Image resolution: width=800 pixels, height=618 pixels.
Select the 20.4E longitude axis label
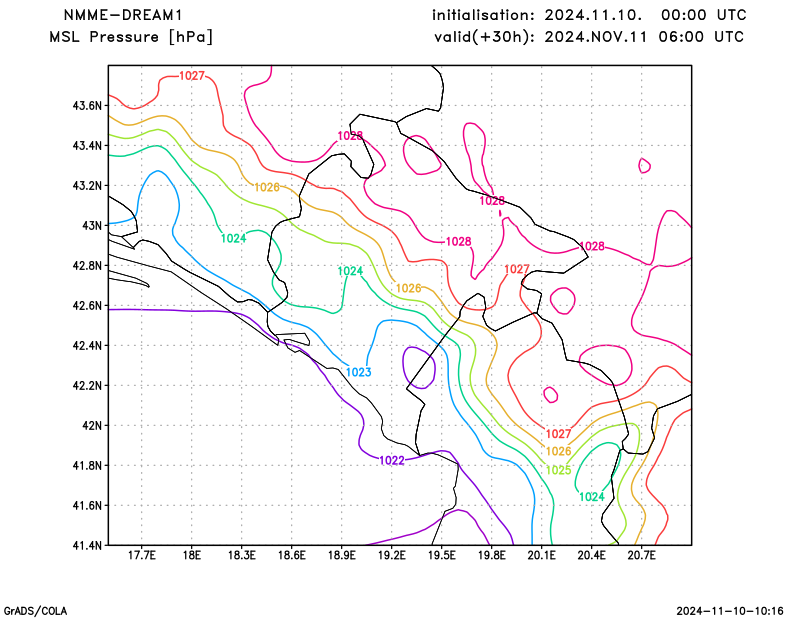pyautogui.click(x=591, y=555)
